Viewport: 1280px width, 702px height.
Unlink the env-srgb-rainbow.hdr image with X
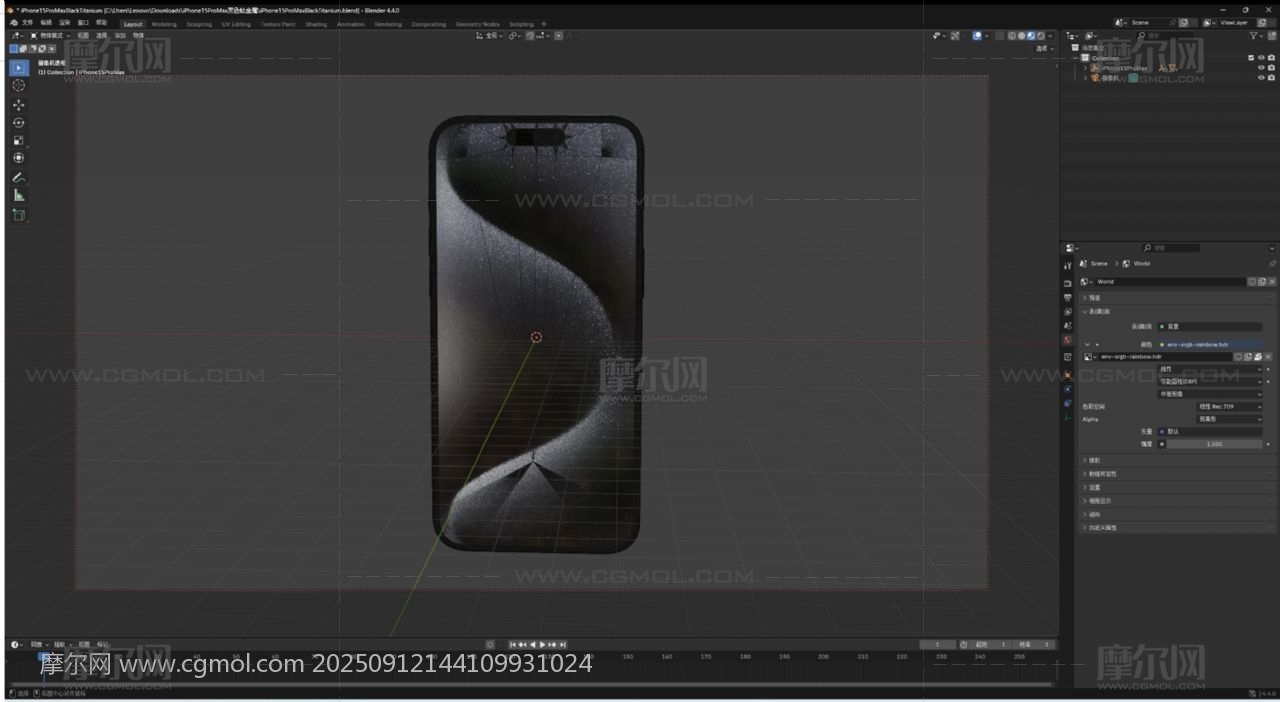point(1268,357)
